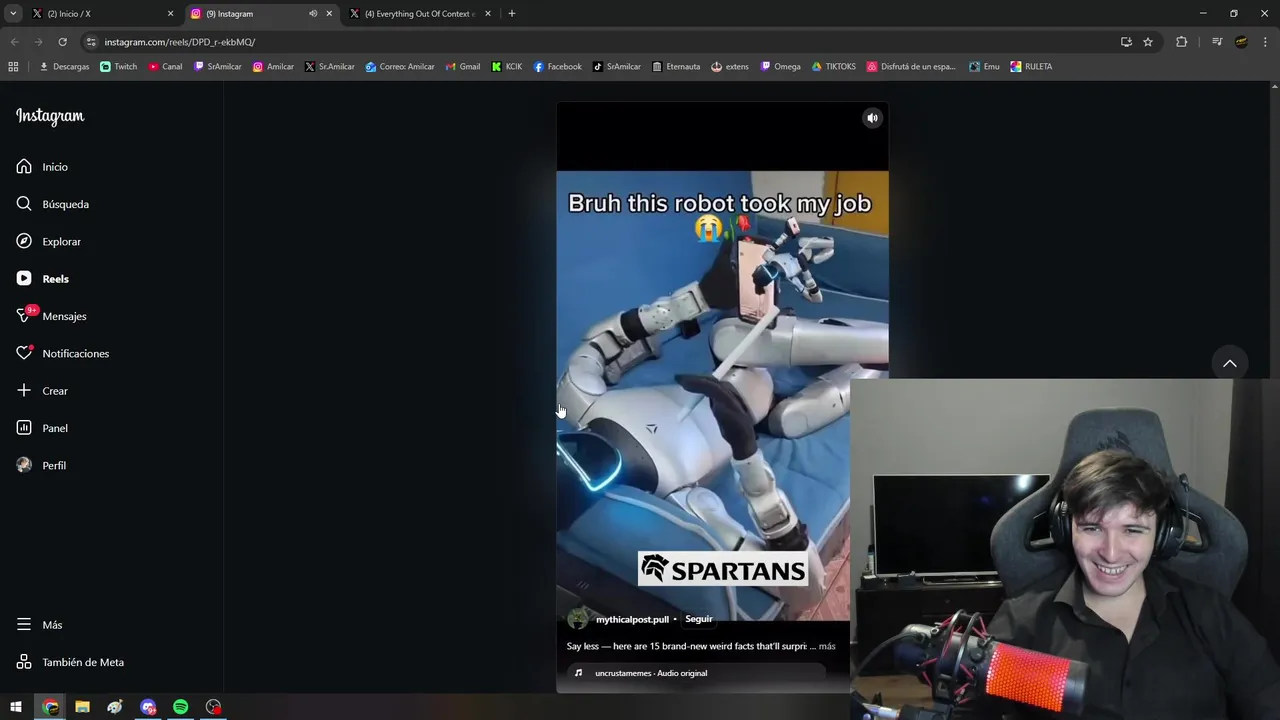Open the KCIK bookmark
The height and width of the screenshot is (720, 1280).
pos(507,67)
